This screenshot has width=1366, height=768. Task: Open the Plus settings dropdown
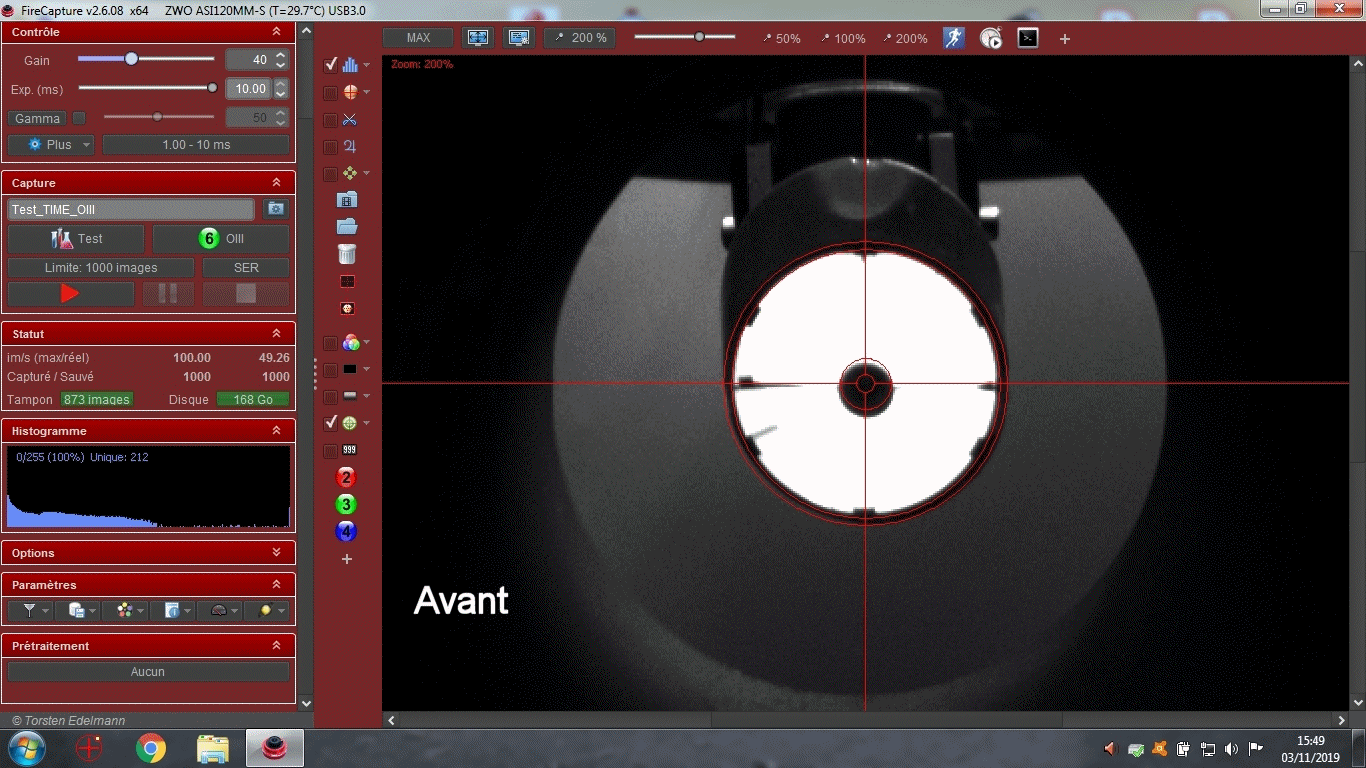[x=50, y=145]
